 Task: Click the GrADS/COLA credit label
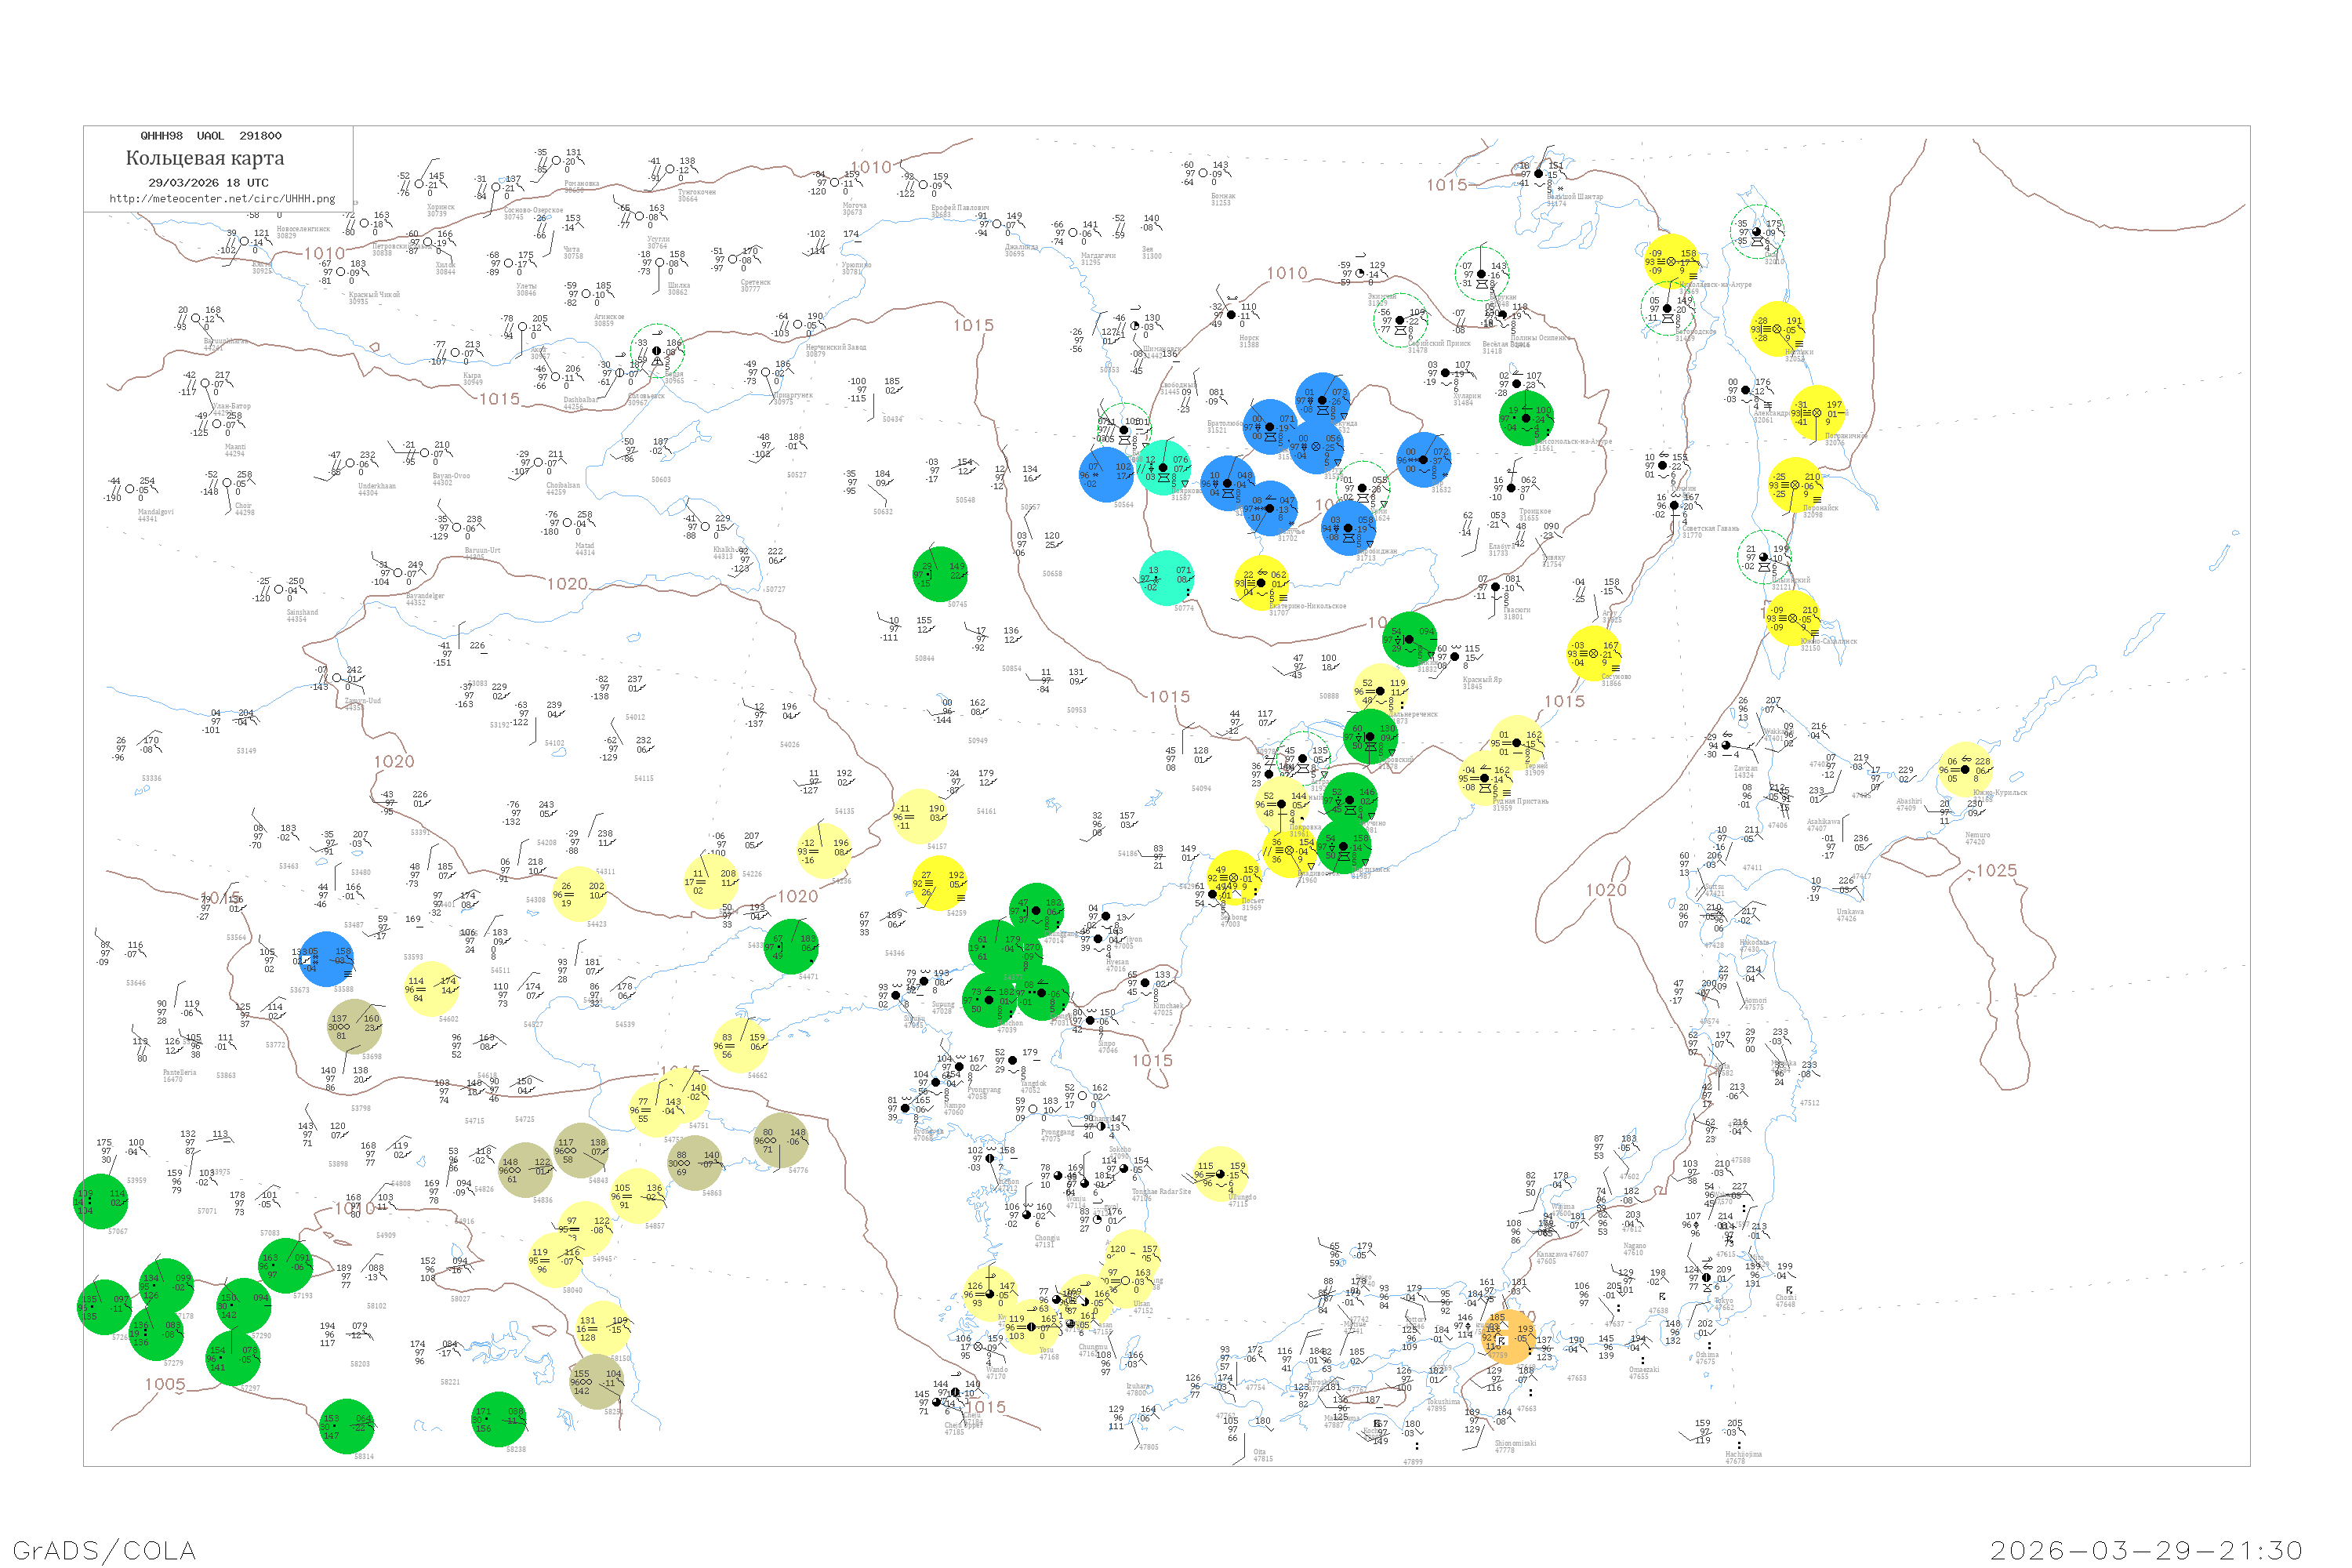(x=104, y=1550)
